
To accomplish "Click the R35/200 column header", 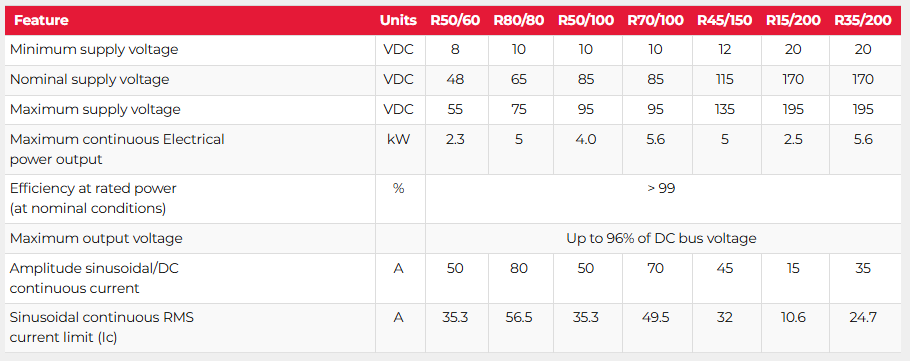I will coord(863,21).
